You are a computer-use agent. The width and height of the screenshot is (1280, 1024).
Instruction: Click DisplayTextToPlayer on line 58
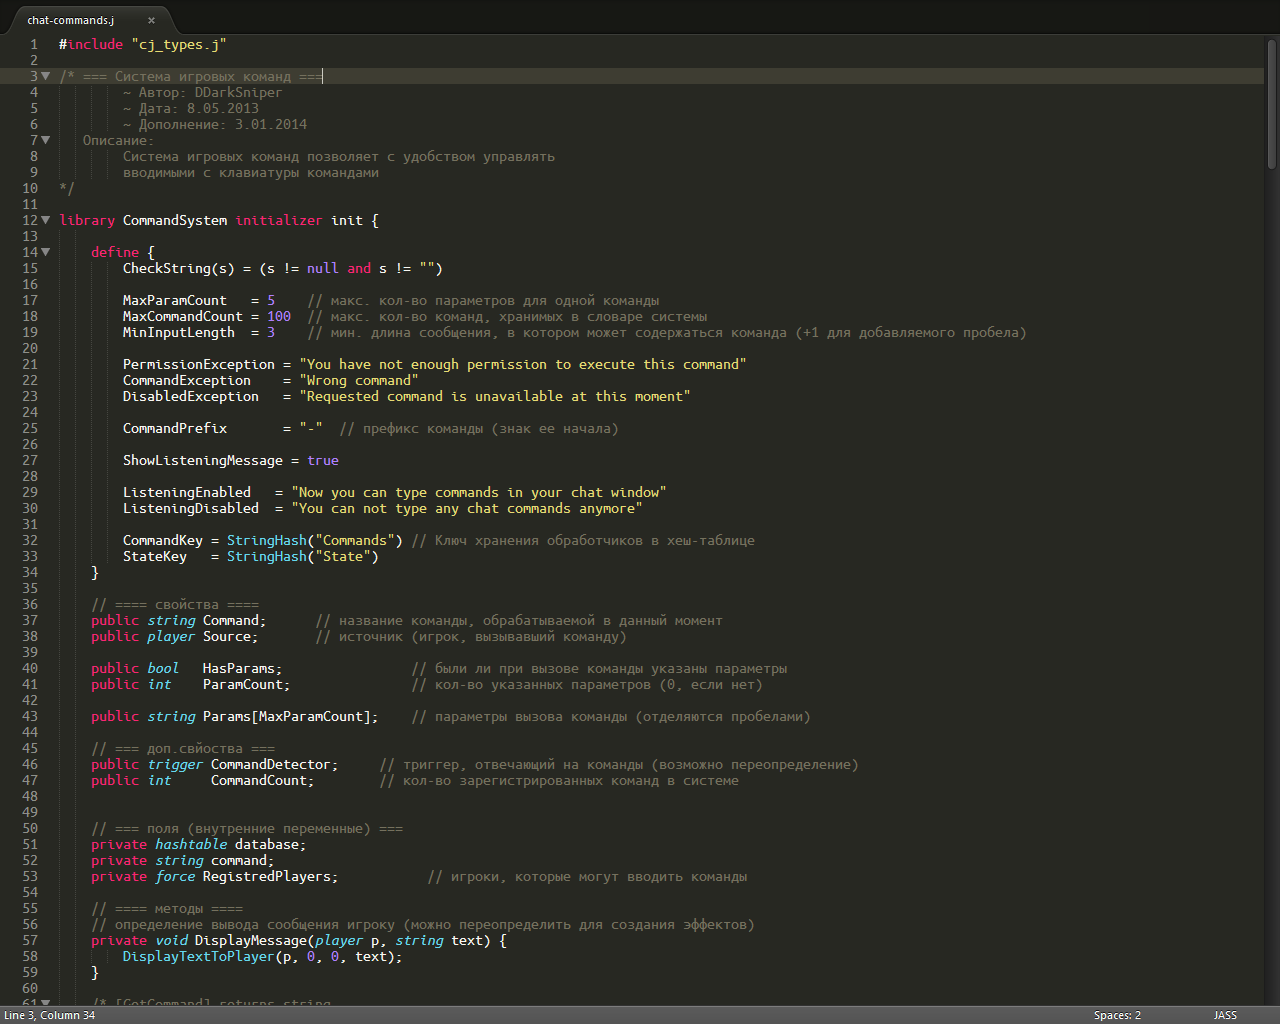click(x=198, y=956)
